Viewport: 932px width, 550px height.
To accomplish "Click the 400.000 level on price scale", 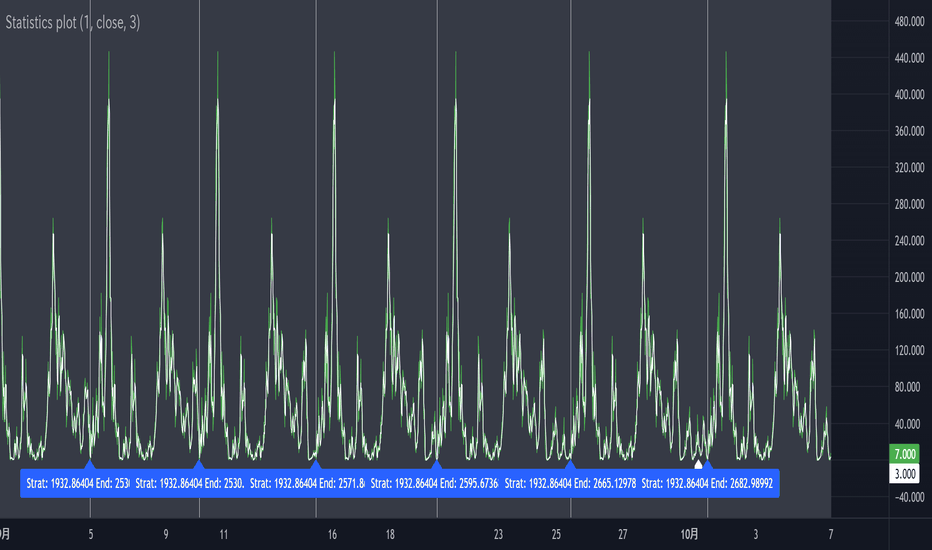I will coord(909,95).
